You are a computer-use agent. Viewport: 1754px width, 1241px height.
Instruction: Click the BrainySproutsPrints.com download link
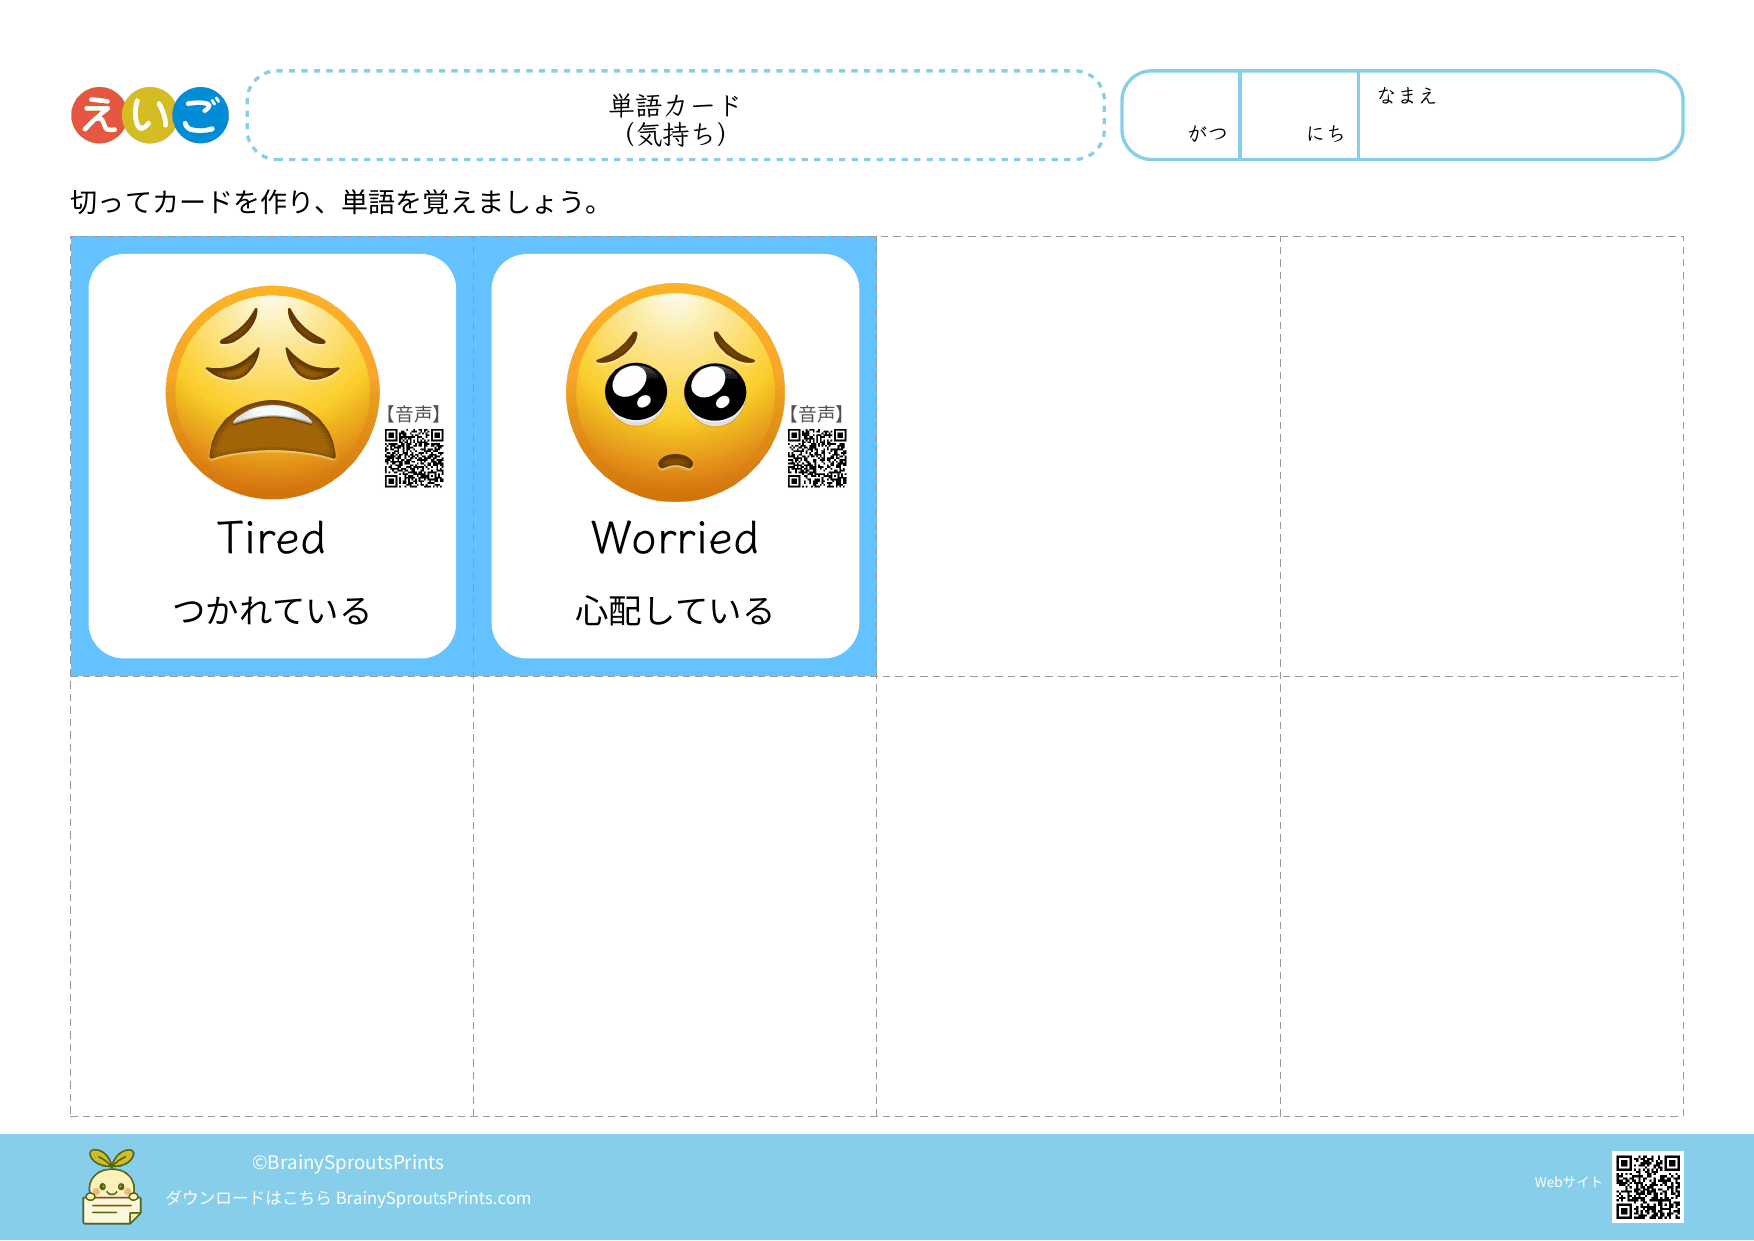click(432, 1198)
